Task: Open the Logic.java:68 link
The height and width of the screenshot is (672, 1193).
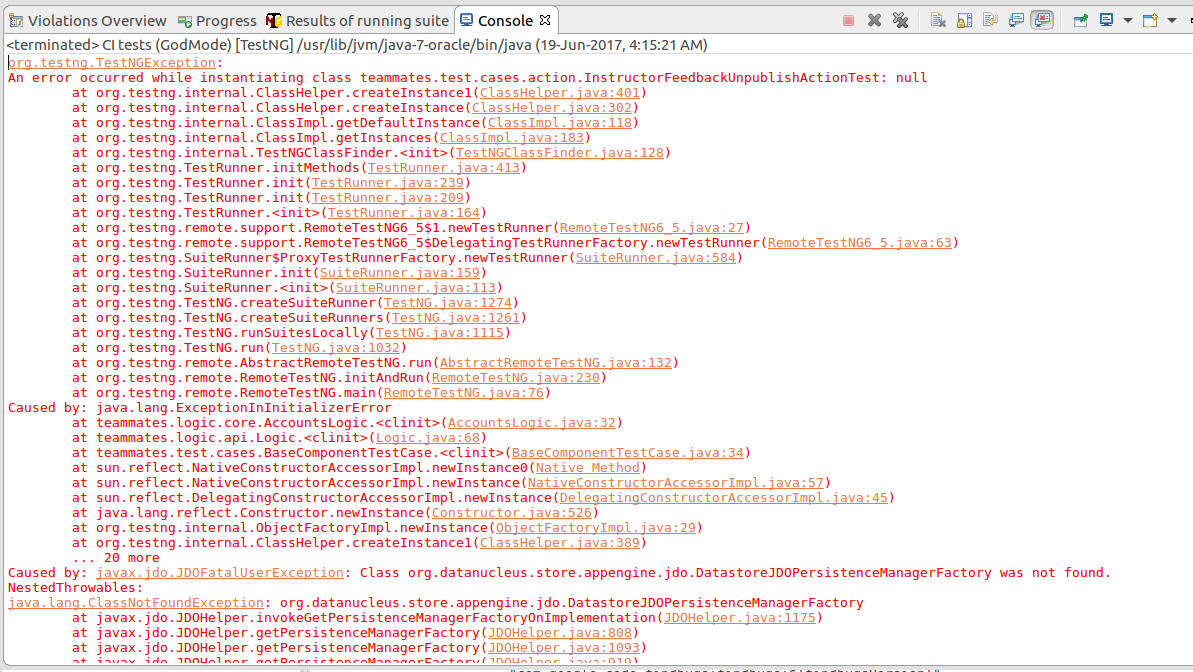Action: tap(428, 438)
